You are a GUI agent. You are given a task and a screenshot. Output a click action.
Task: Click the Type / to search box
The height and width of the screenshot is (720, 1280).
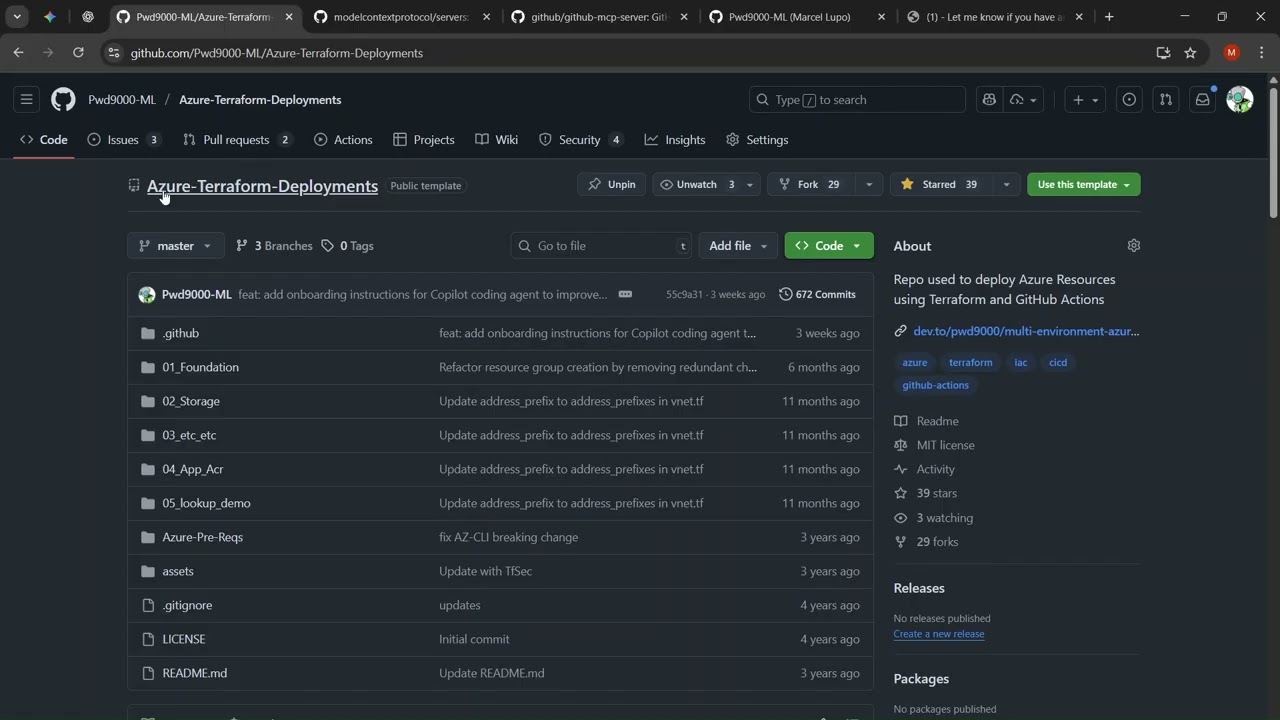pos(857,100)
